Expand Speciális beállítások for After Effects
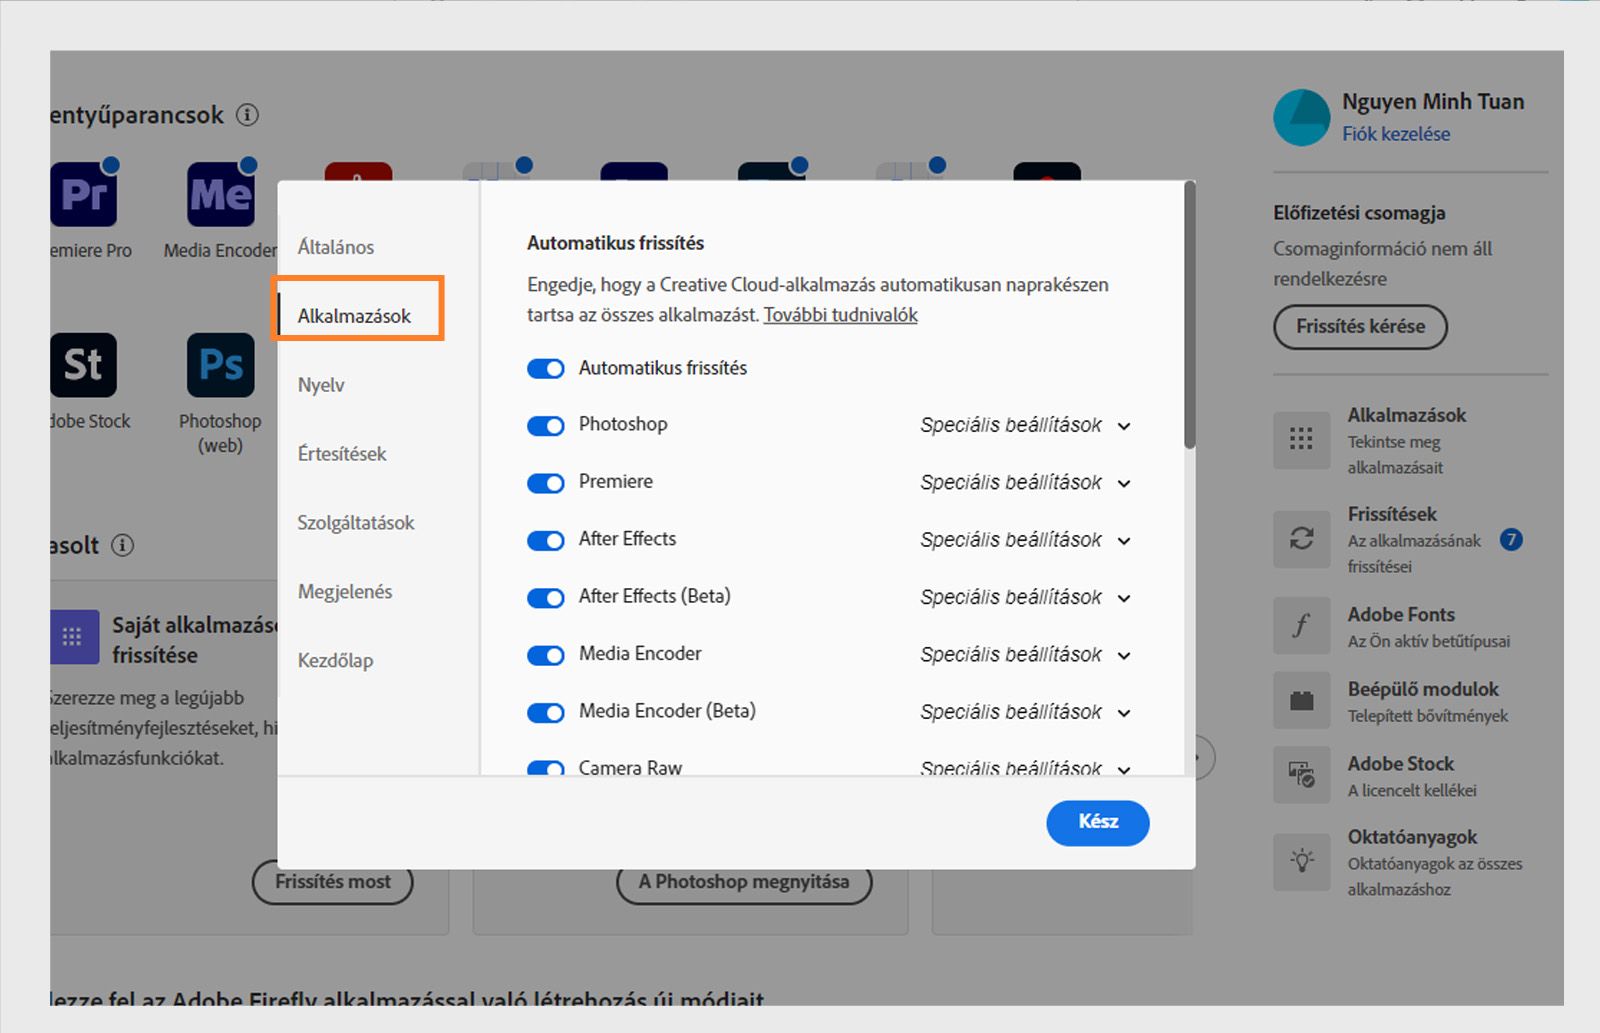The image size is (1600, 1033). tap(1026, 540)
